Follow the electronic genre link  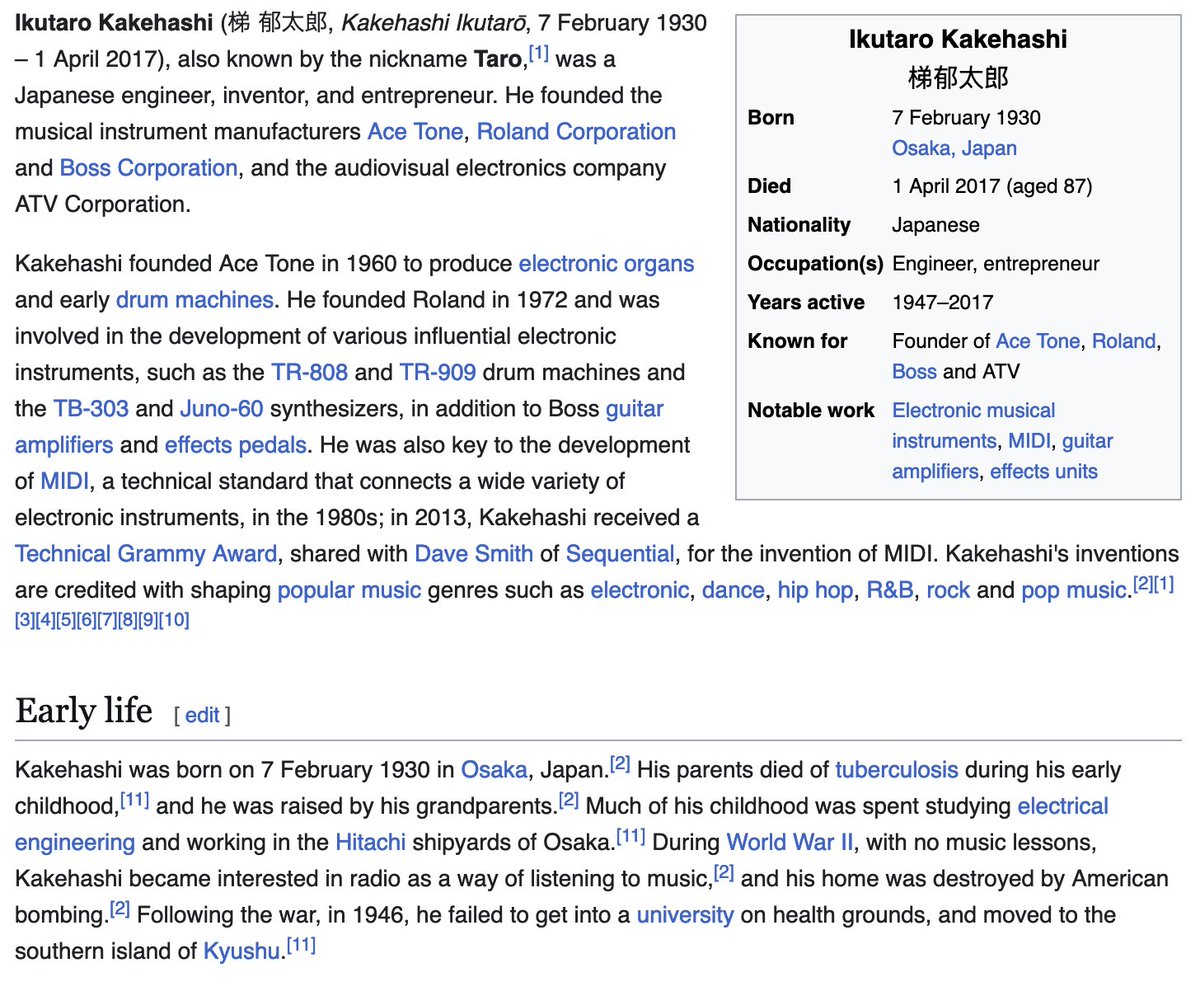pyautogui.click(x=640, y=590)
